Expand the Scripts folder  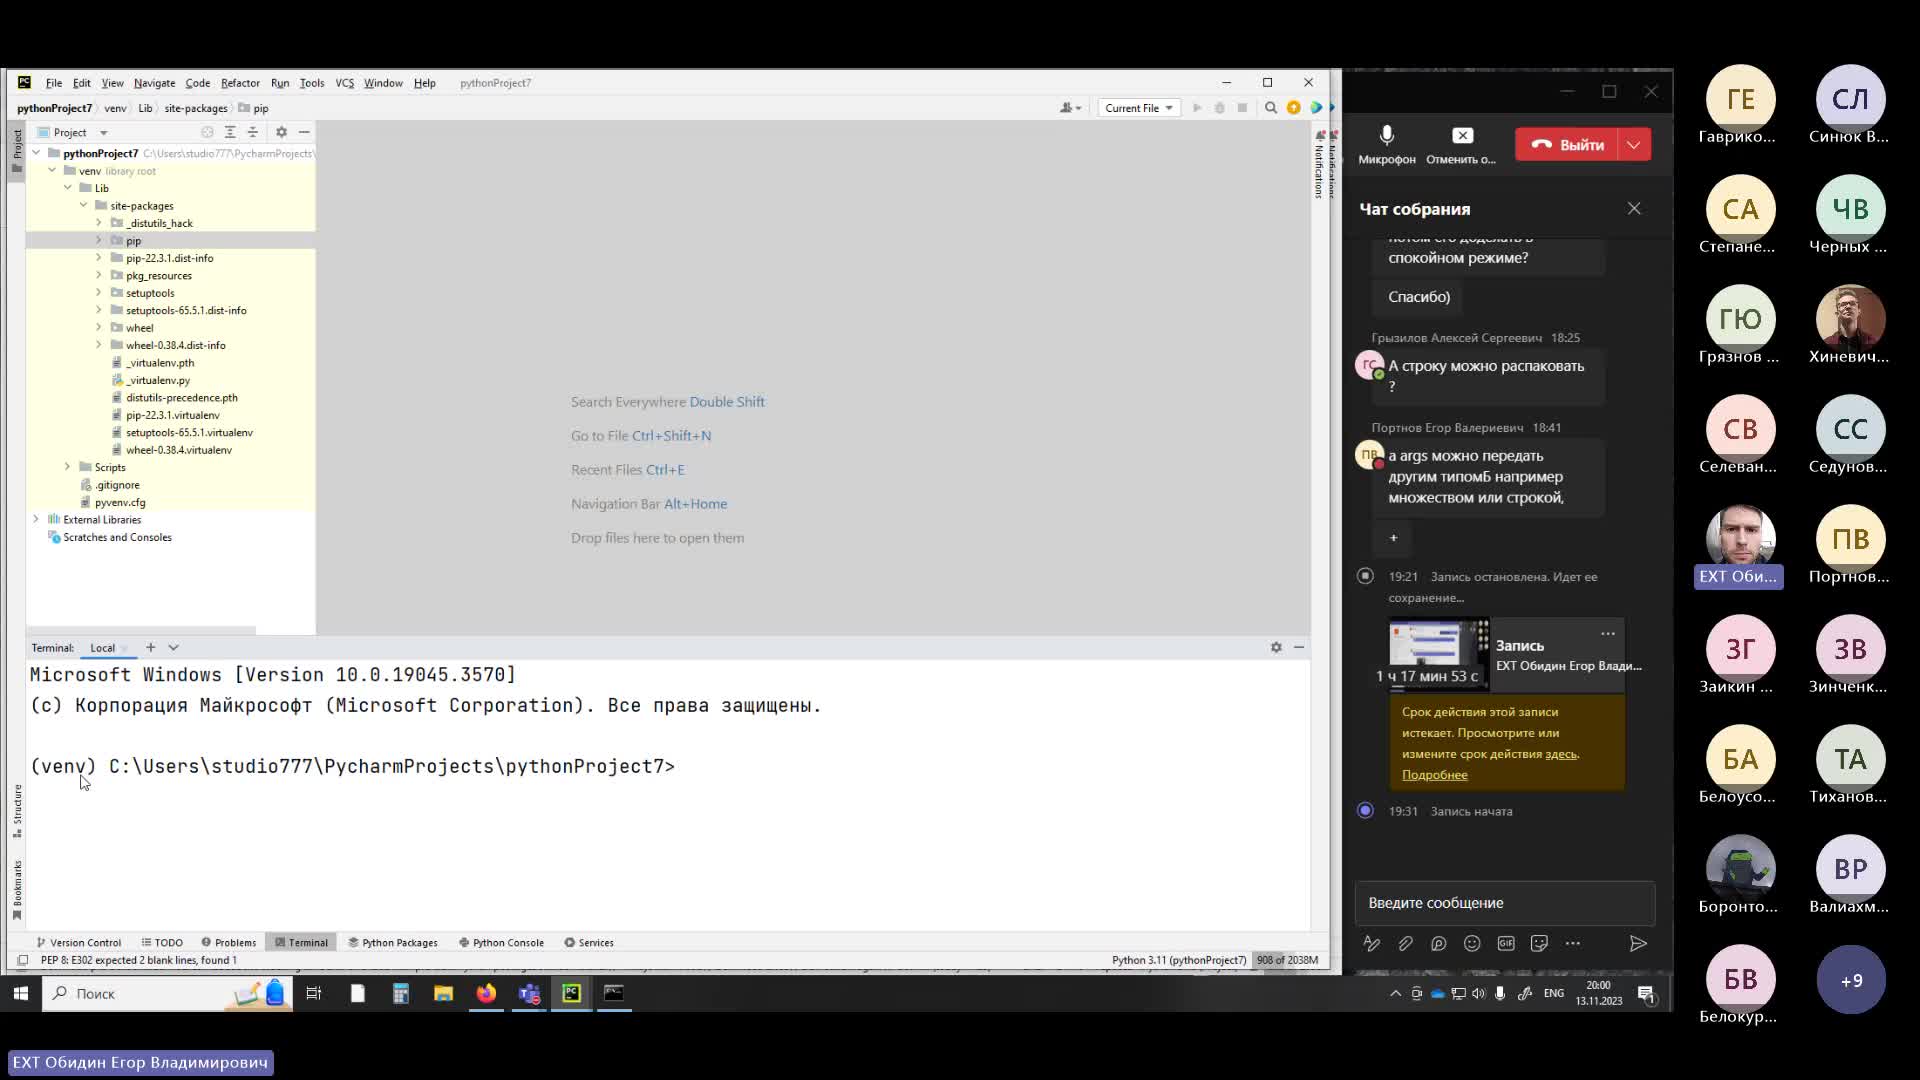[x=68, y=467]
